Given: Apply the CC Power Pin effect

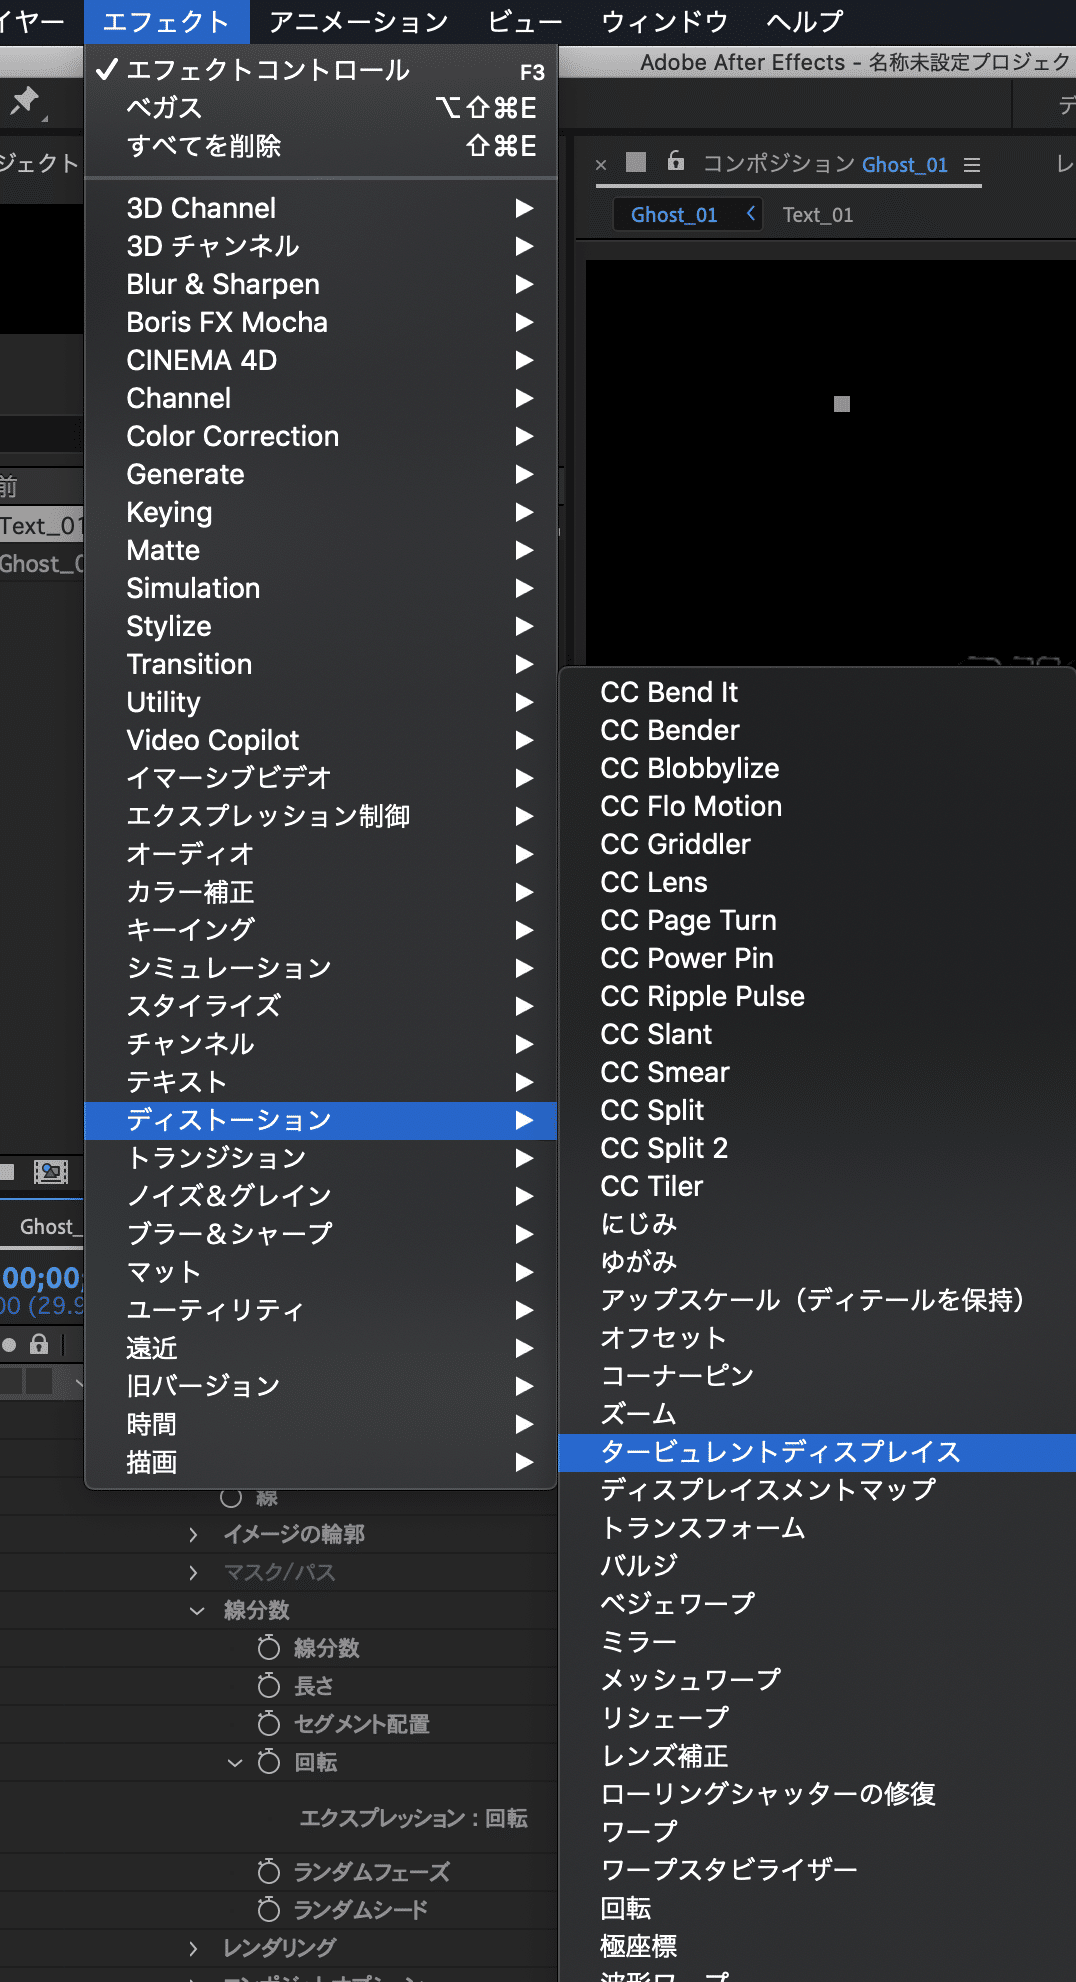Looking at the screenshot, I should click(x=817, y=958).
